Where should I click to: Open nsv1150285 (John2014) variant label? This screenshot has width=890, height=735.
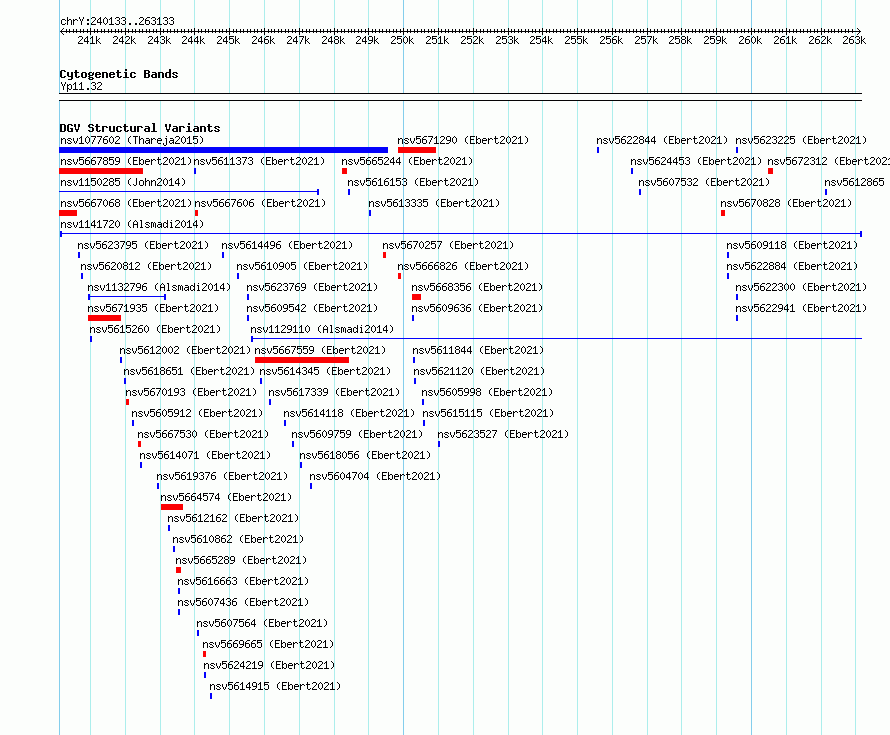click(x=123, y=182)
